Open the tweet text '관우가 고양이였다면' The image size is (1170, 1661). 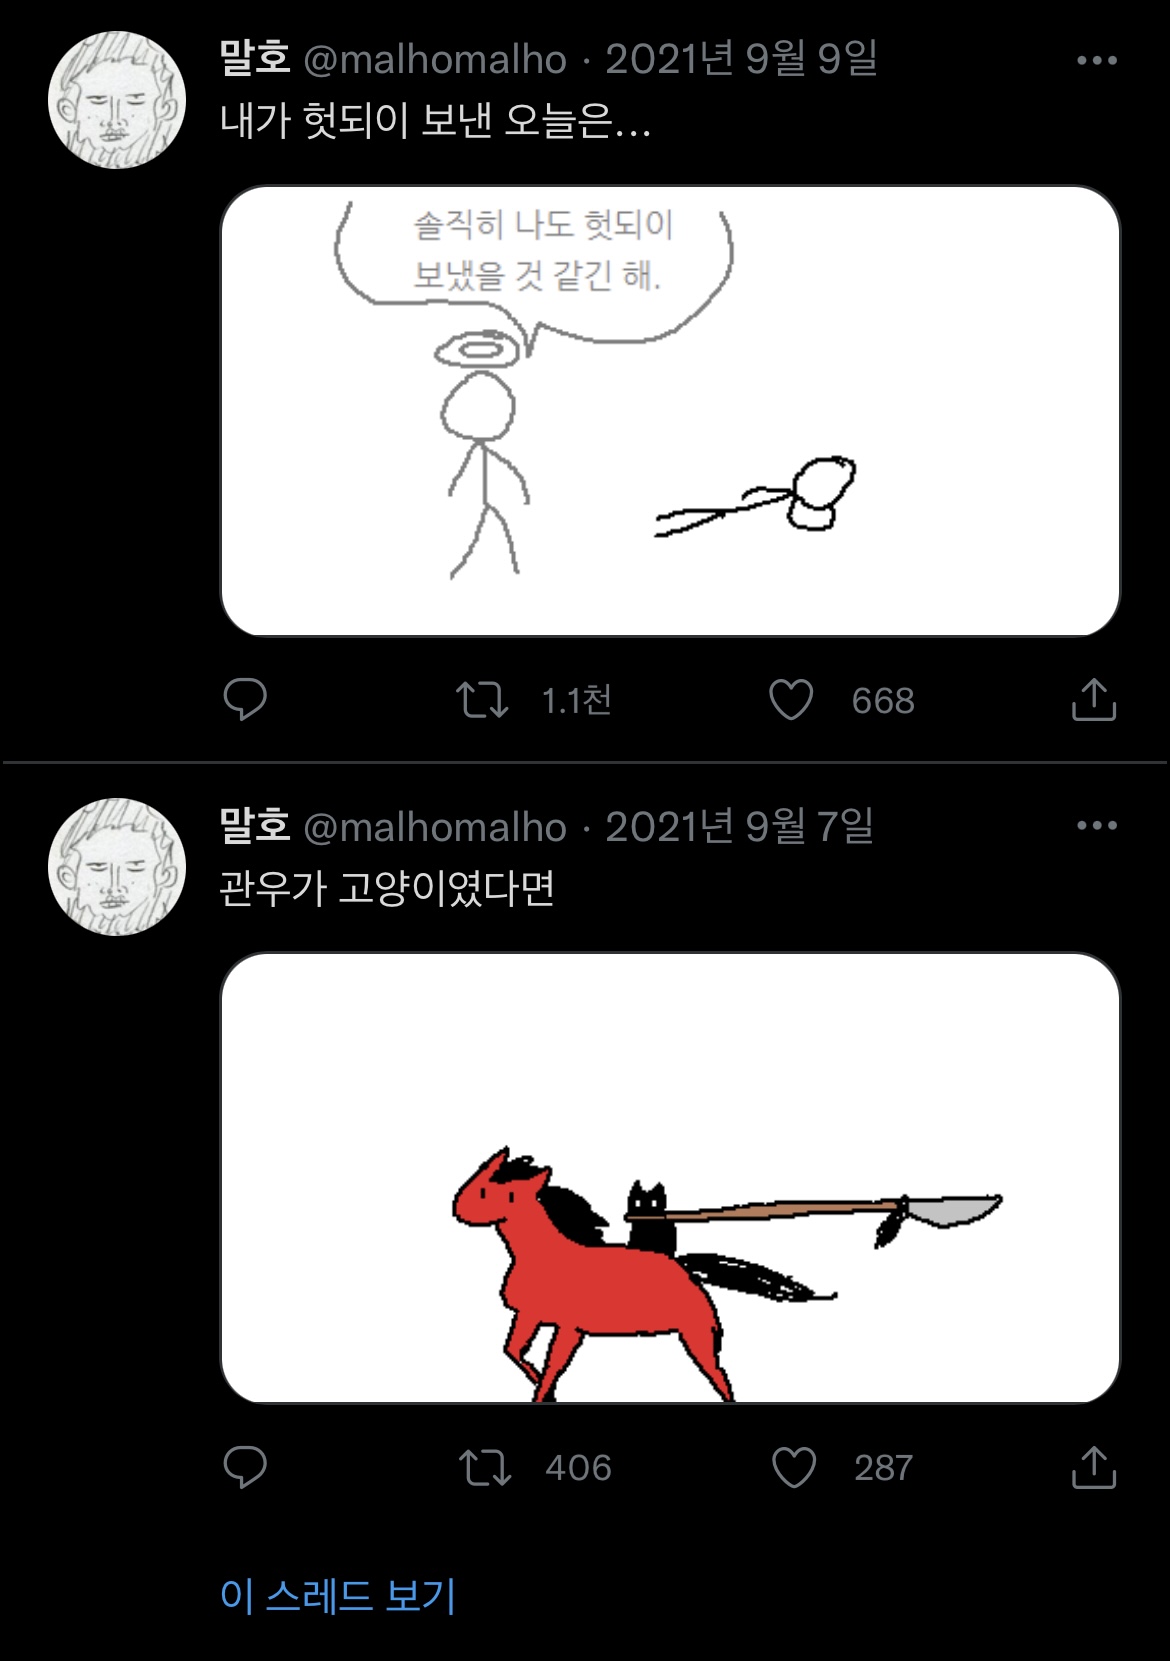(387, 888)
